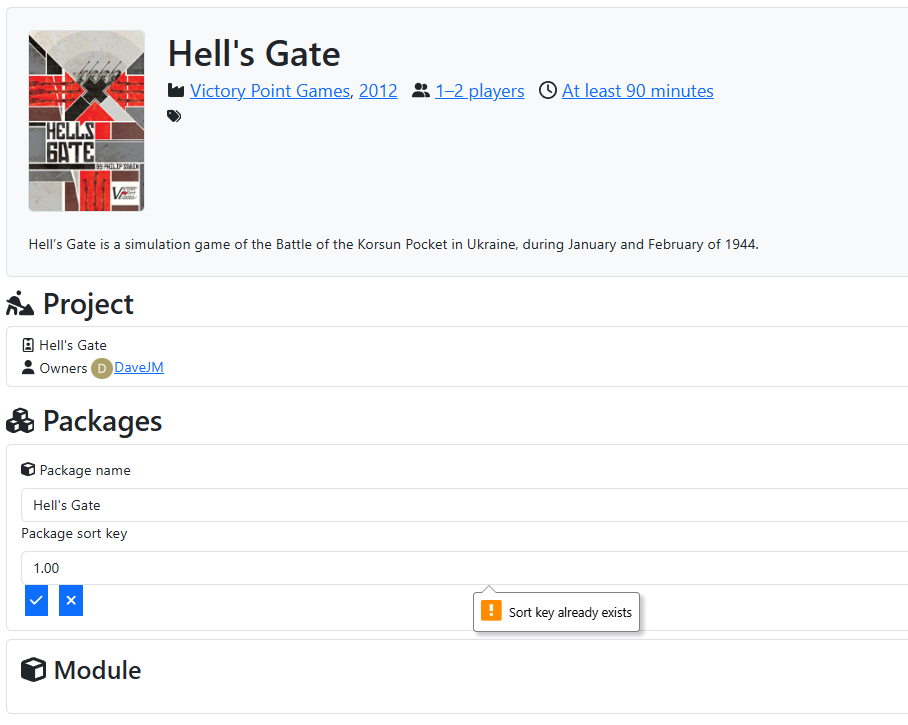908x725 pixels.
Task: Click the publisher factory icon
Action: point(176,91)
